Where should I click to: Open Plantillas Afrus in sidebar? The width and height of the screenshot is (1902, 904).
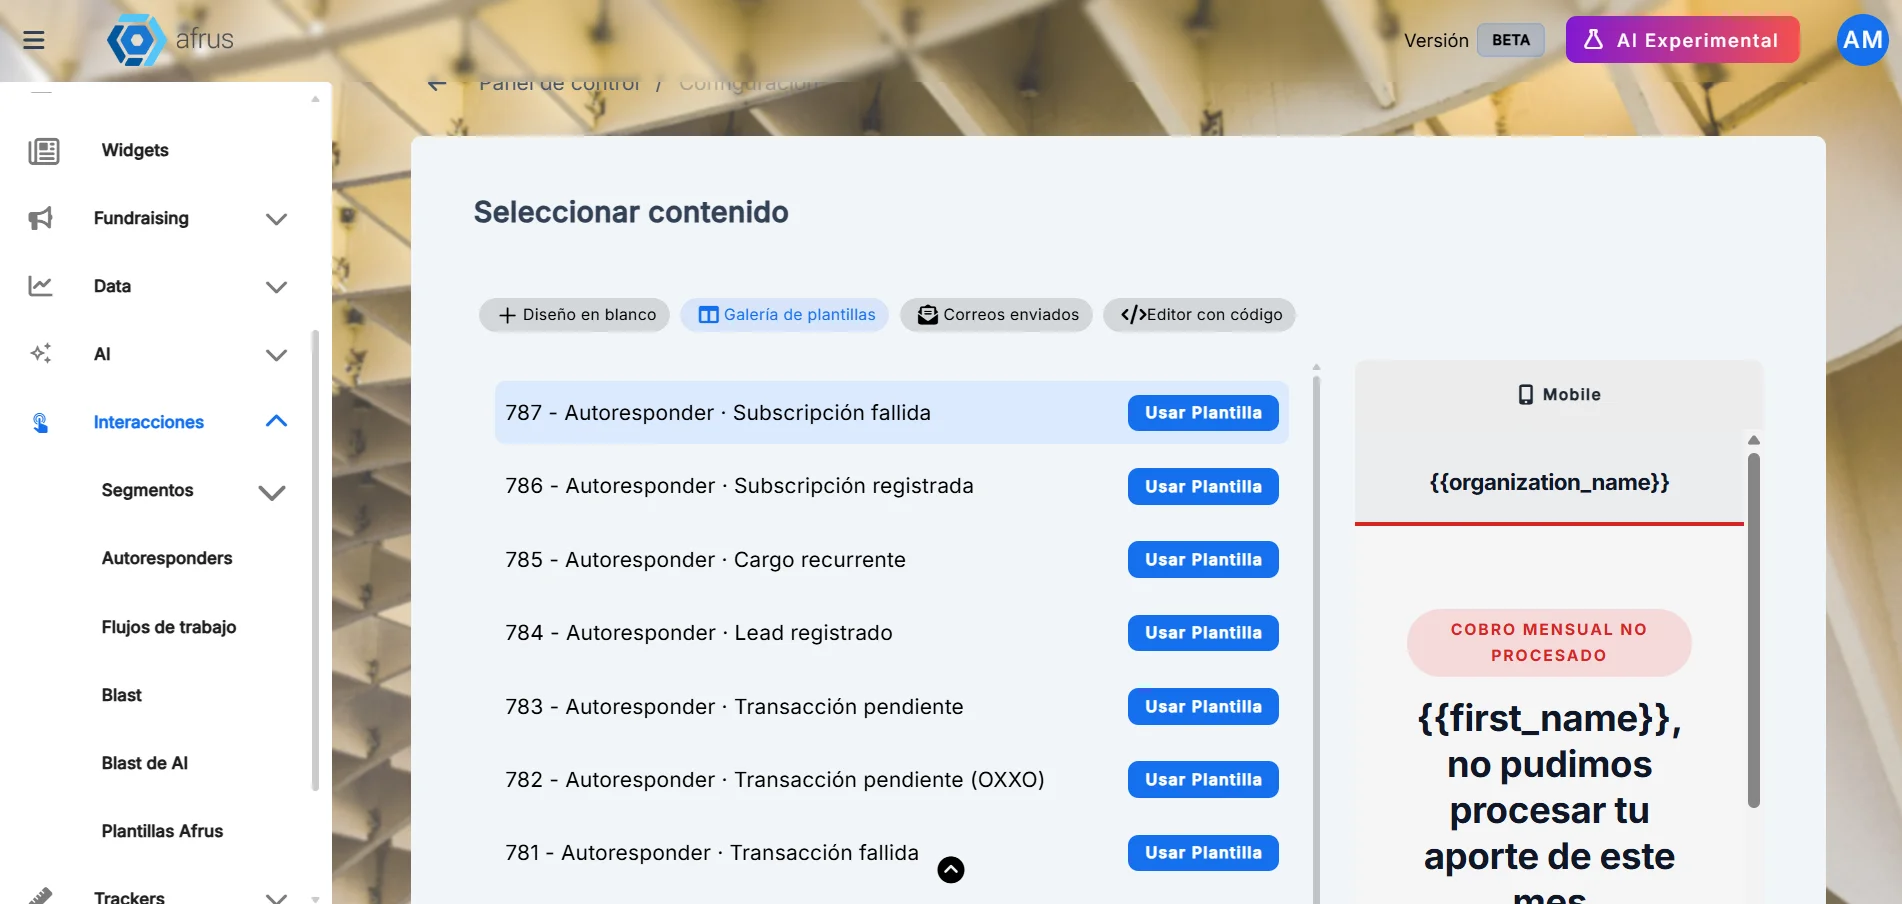tap(162, 831)
